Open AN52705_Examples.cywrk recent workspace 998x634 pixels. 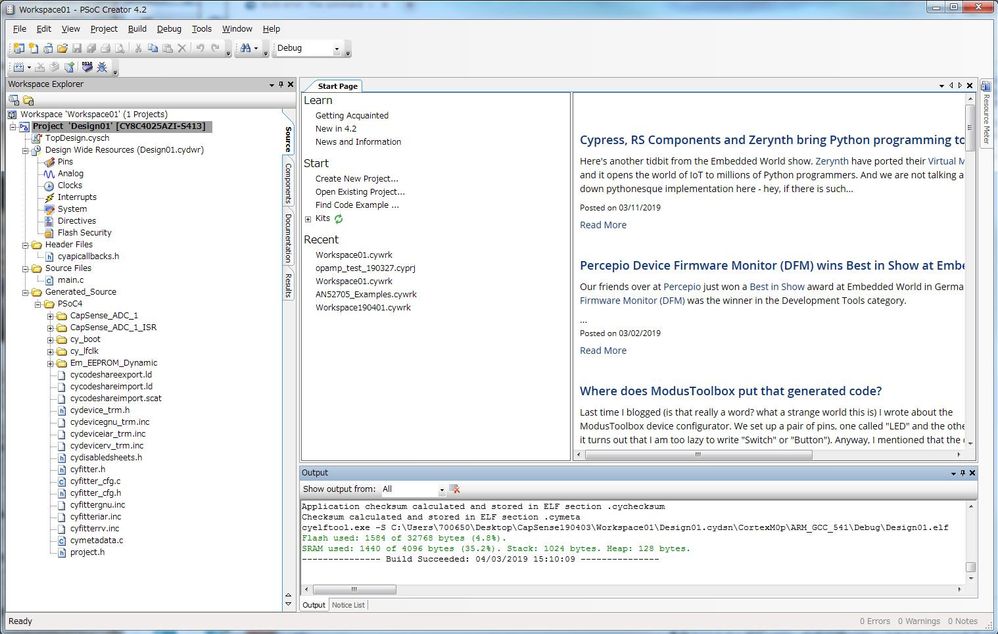(x=366, y=294)
